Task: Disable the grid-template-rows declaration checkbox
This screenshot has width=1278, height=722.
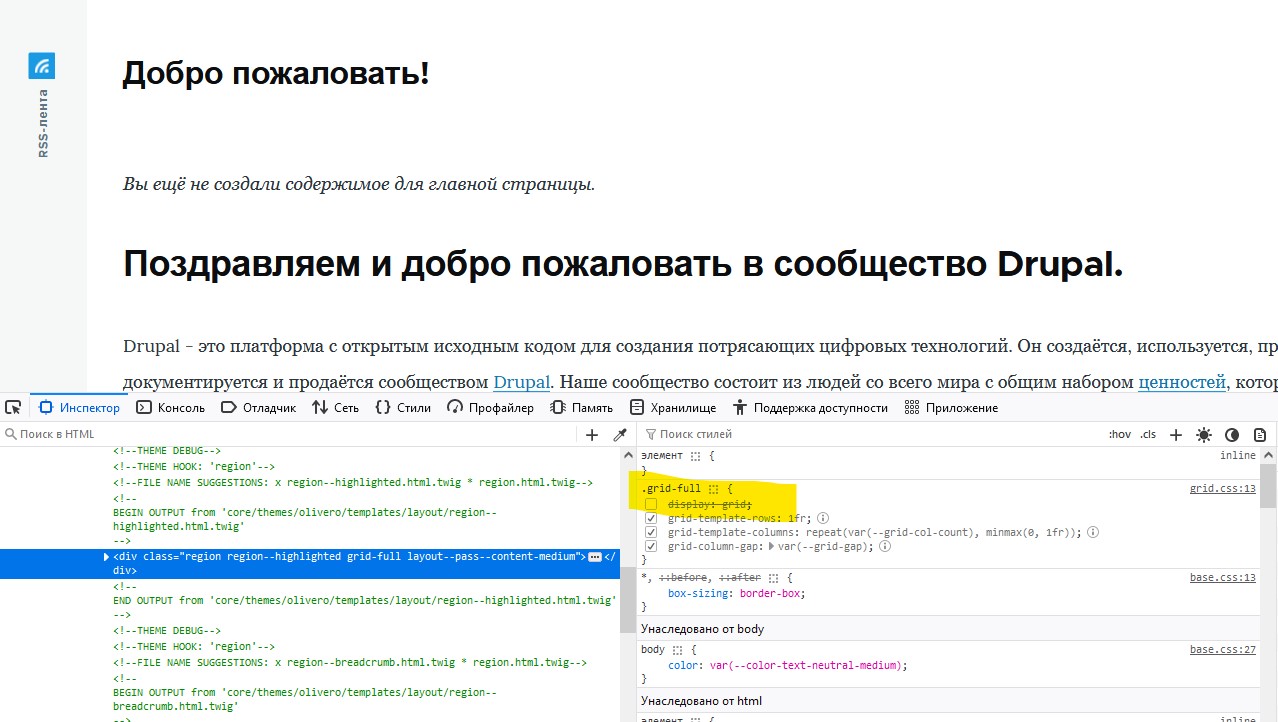Action: [651, 518]
